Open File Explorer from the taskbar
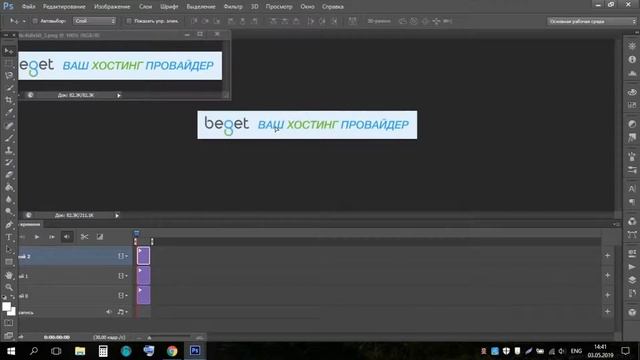The height and width of the screenshot is (360, 640). pos(80,351)
